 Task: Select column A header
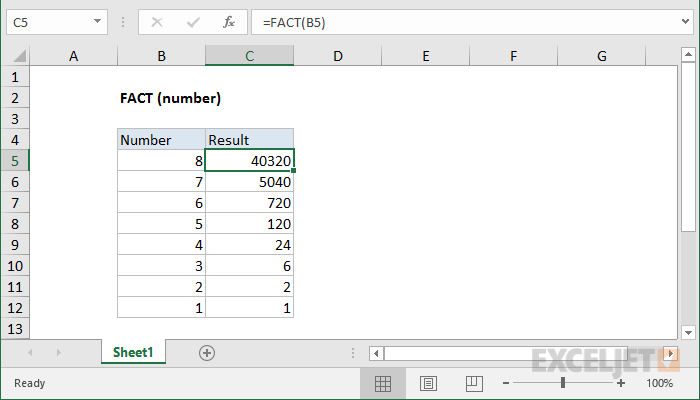(x=73, y=56)
